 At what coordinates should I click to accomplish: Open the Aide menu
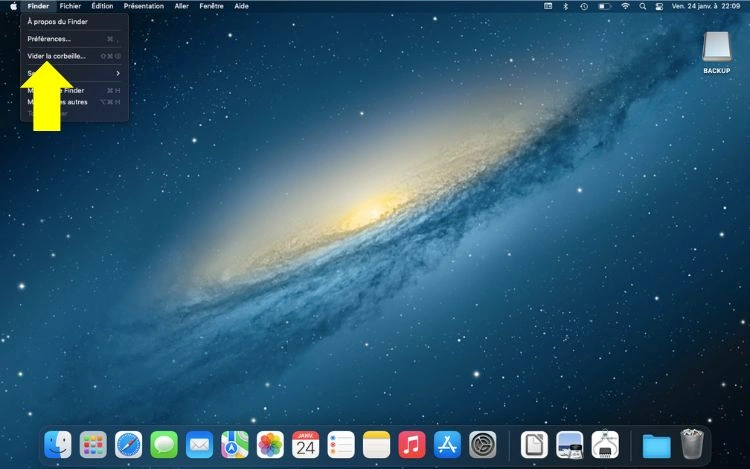point(242,6)
